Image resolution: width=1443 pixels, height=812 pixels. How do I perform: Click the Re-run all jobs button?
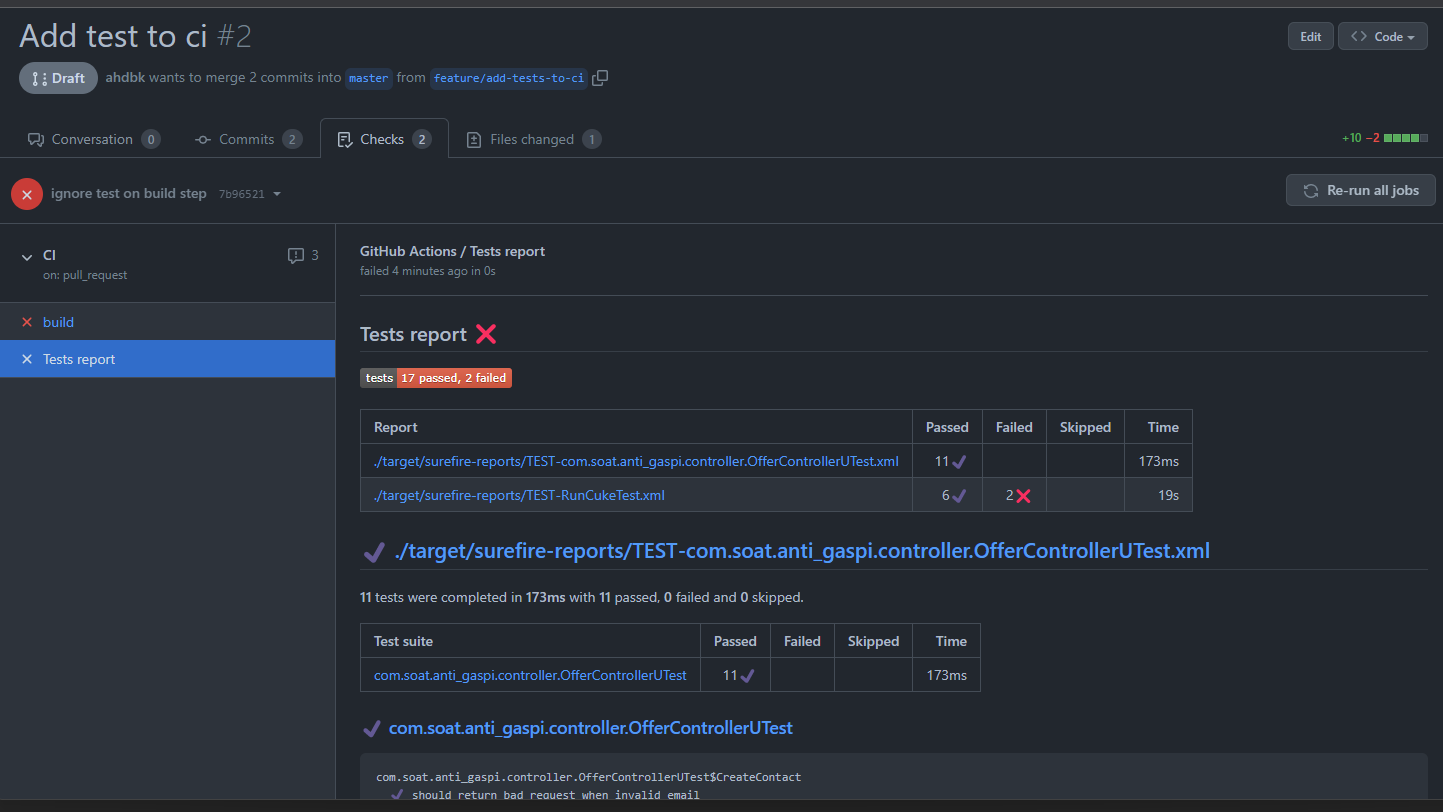coord(1361,190)
